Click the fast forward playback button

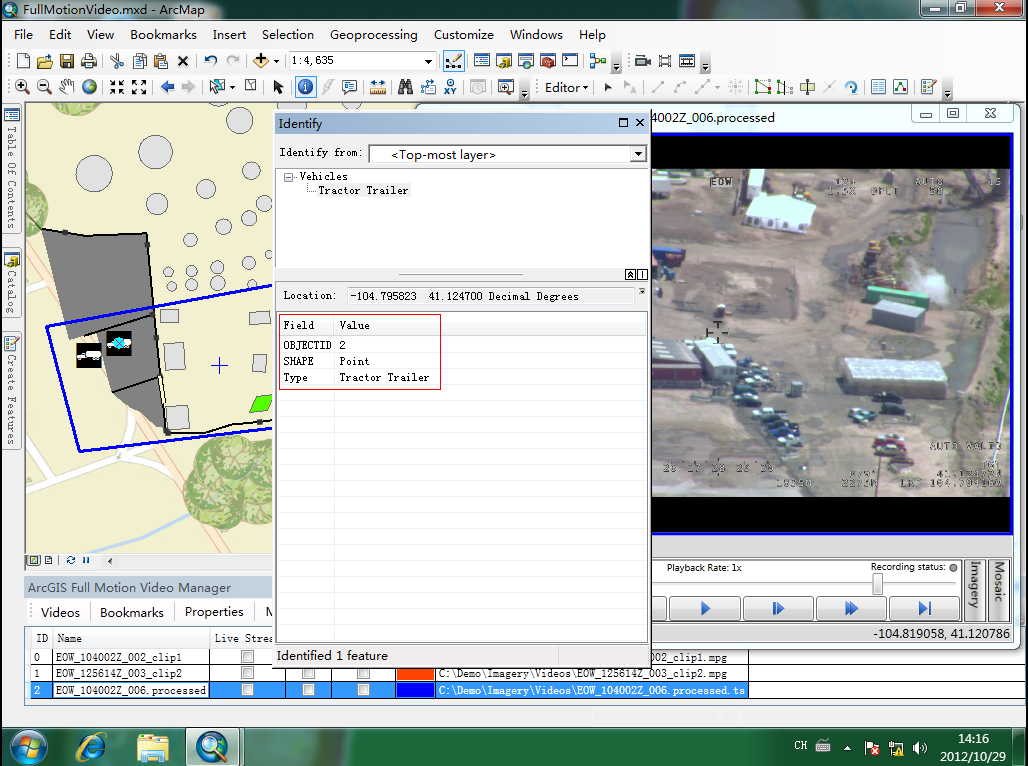tap(851, 609)
